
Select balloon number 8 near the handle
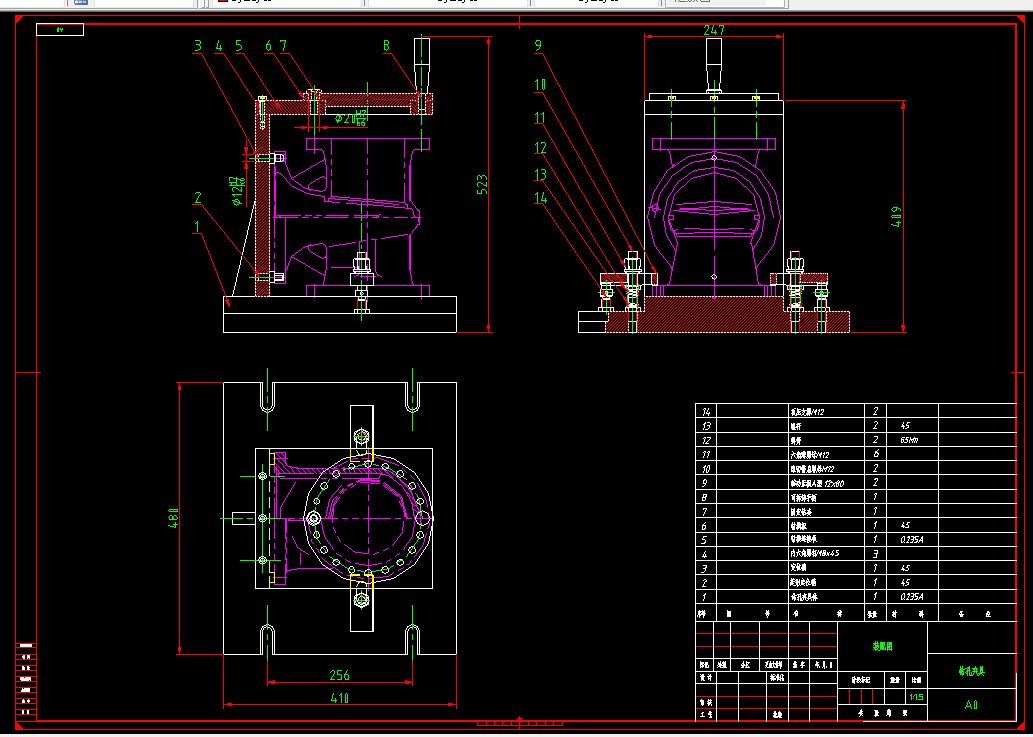386,45
